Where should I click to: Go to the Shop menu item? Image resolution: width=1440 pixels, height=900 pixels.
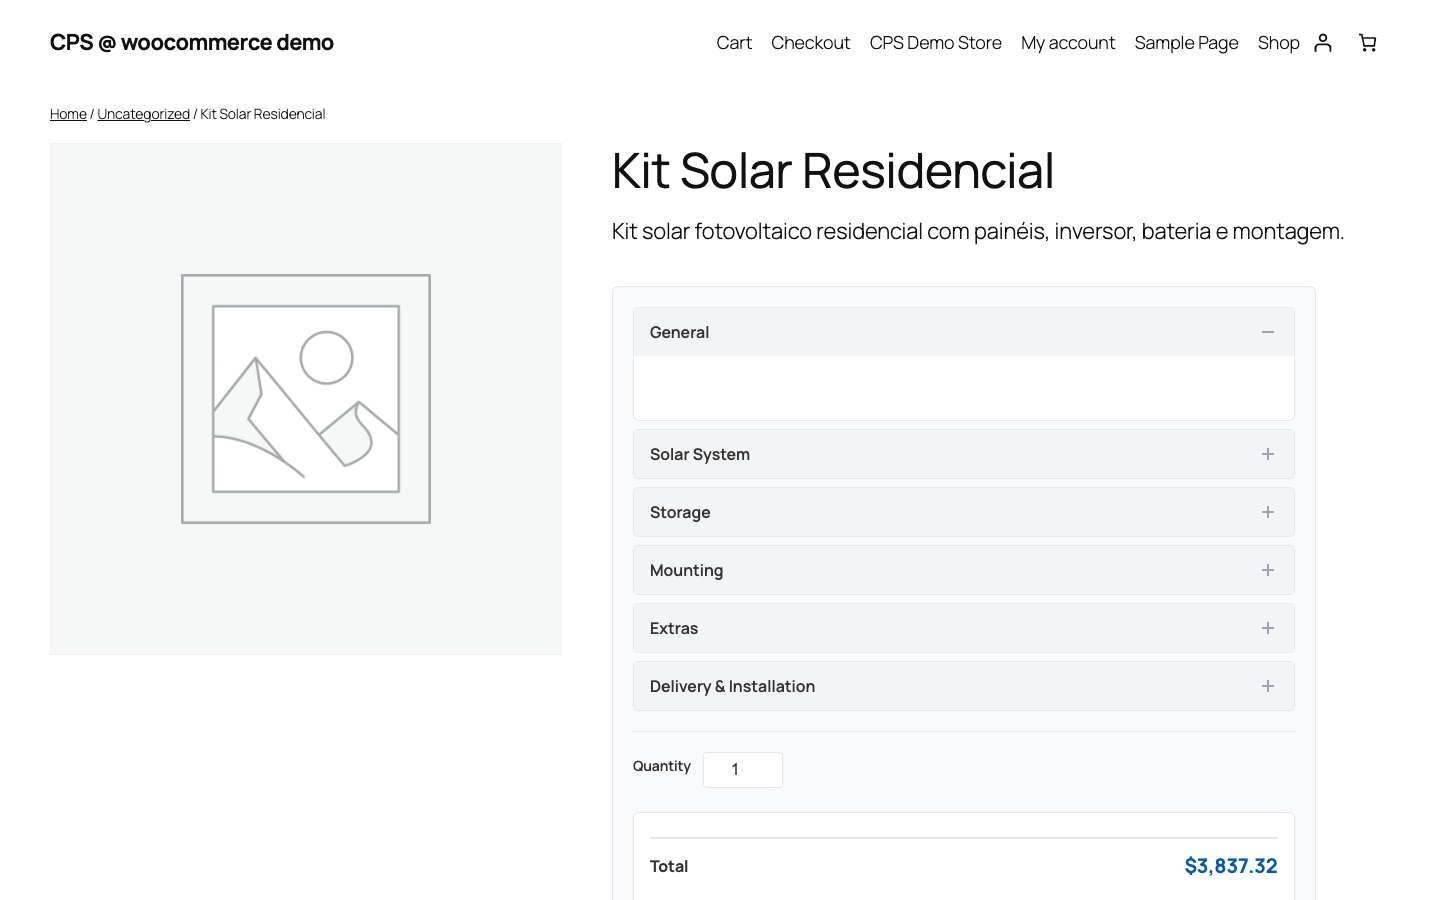click(1278, 42)
